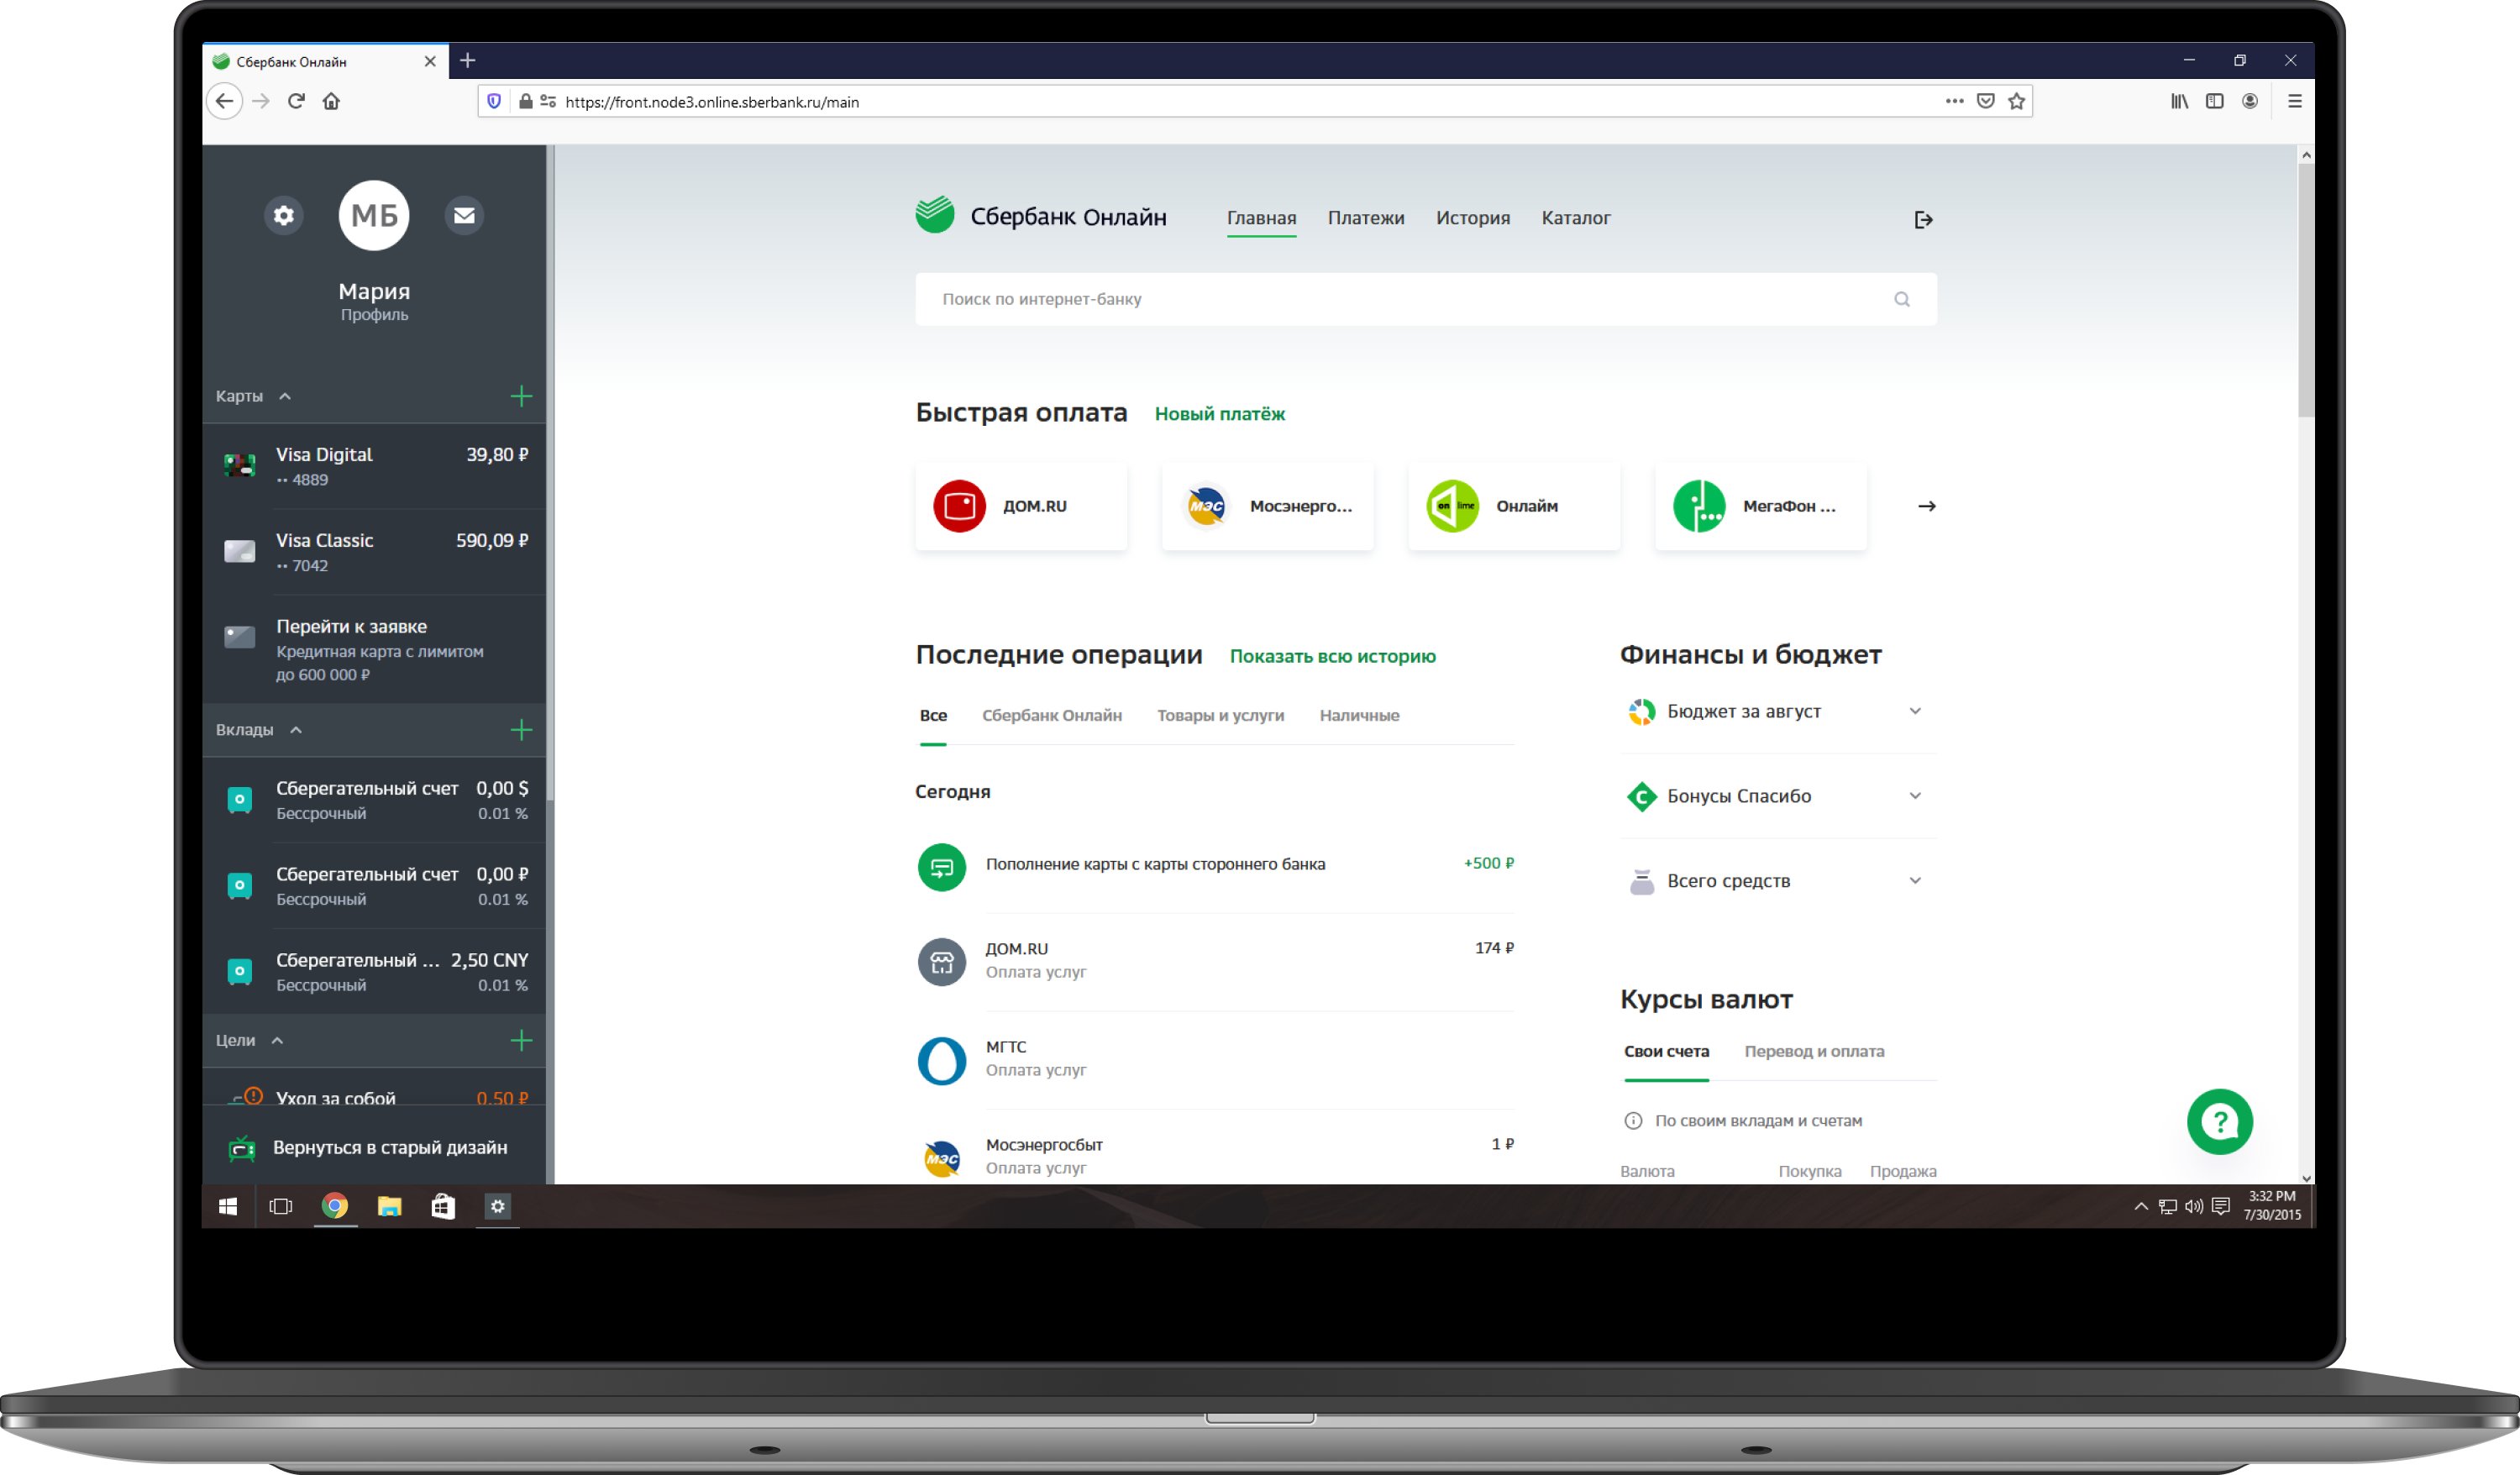
Task: Open МегаФон quick payment tile
Action: [1761, 506]
